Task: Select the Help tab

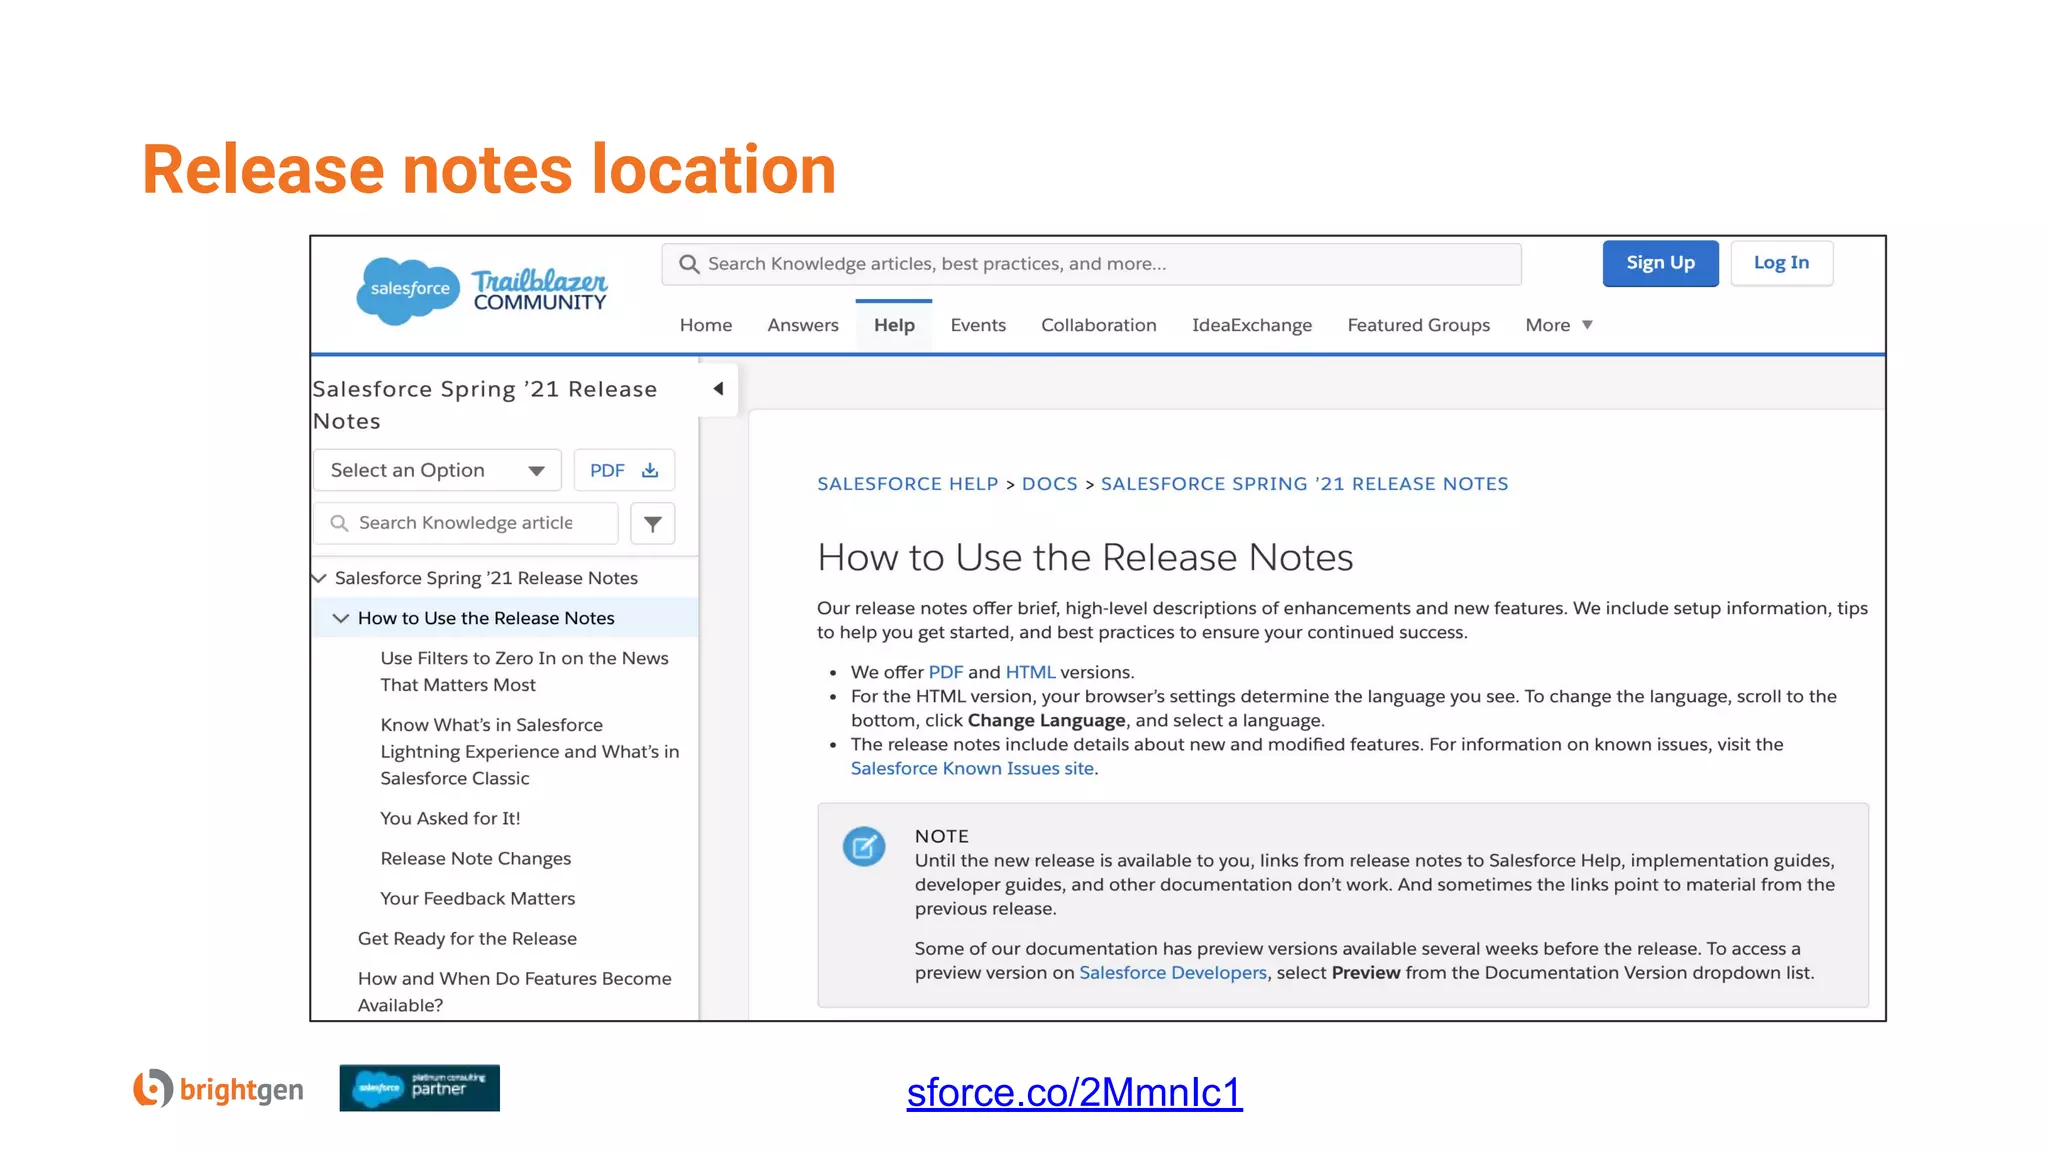Action: click(894, 325)
